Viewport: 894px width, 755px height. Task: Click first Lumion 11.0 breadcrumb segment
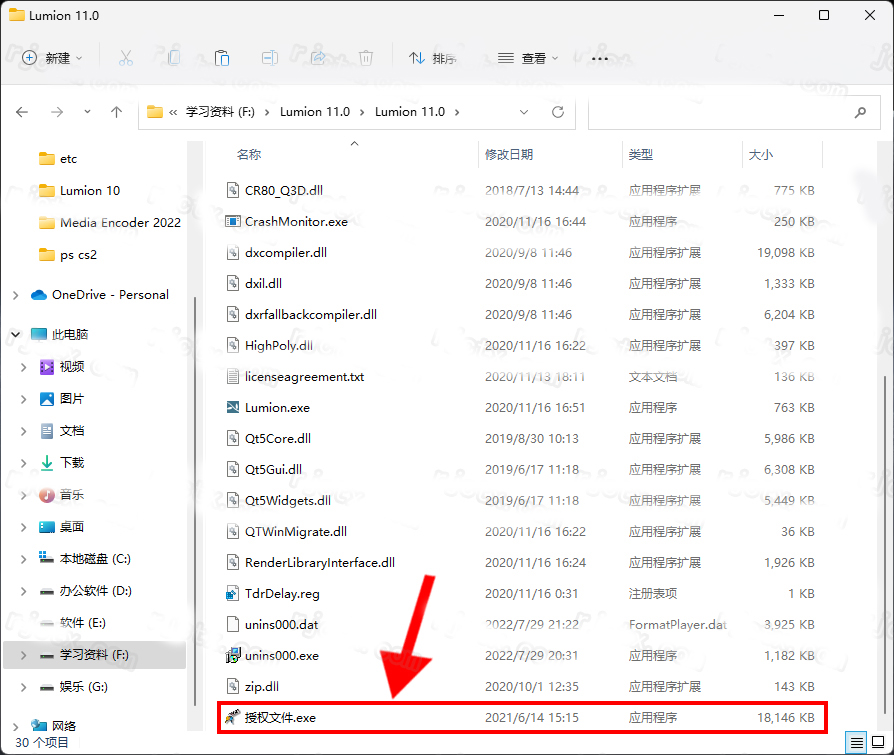click(315, 112)
